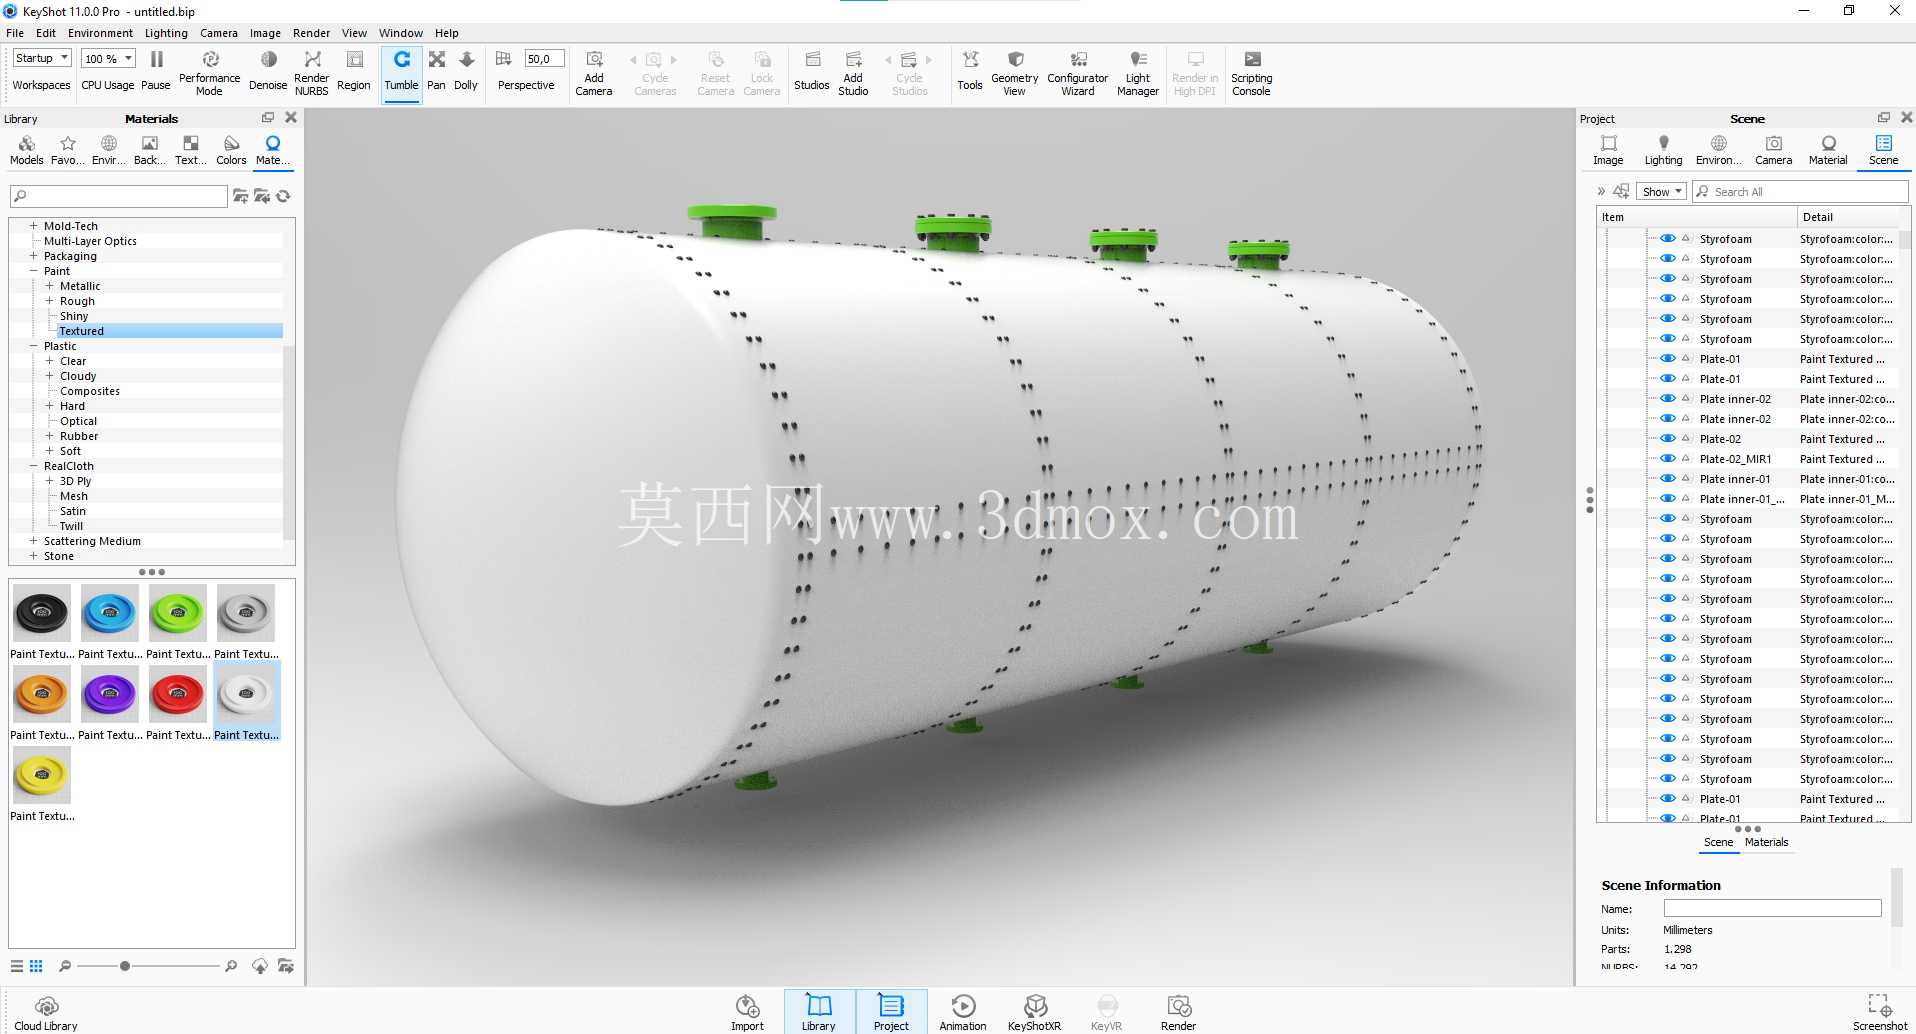Switch to the Camera project tab
Viewport: 1916px width, 1034px height.
tap(1773, 150)
